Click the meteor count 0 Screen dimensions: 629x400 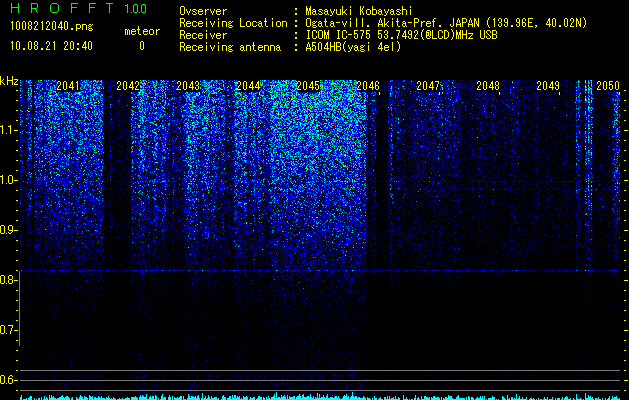142,46
